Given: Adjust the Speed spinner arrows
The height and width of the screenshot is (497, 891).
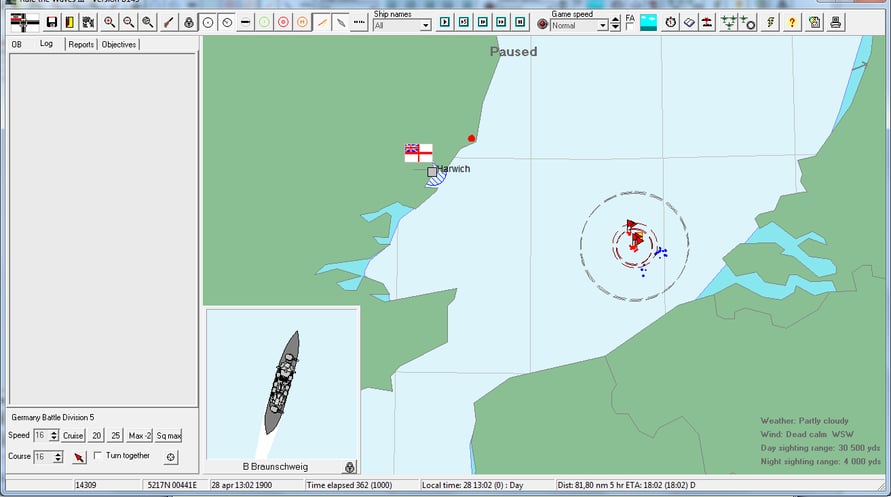Looking at the screenshot, I should [x=54, y=436].
